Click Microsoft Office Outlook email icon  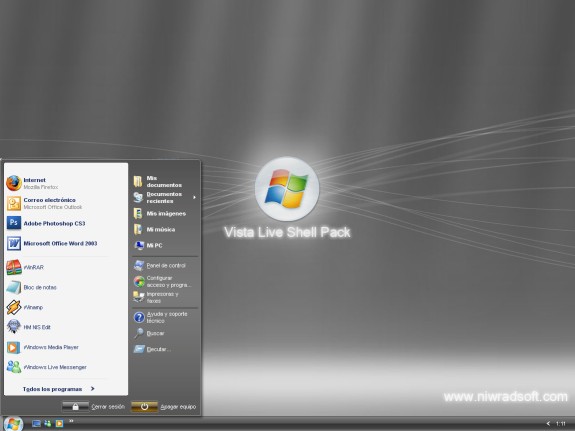coord(14,203)
